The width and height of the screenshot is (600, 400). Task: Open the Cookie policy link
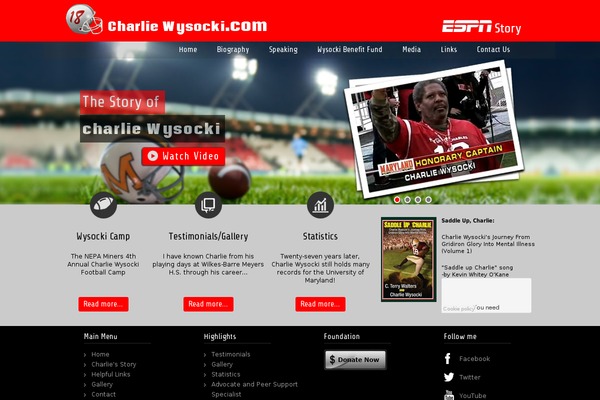458,309
